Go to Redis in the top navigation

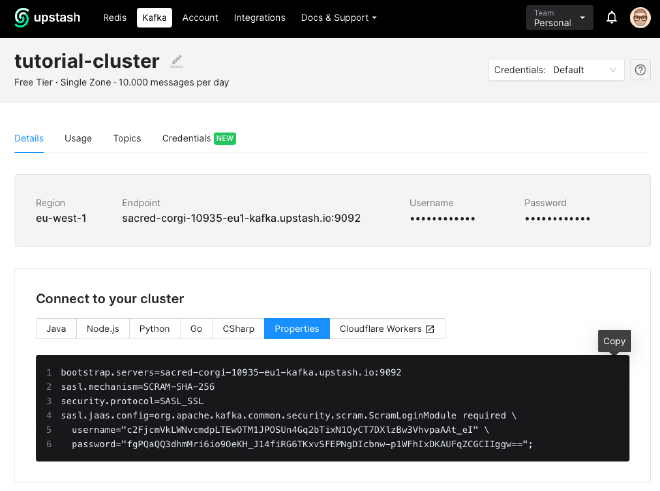click(115, 18)
